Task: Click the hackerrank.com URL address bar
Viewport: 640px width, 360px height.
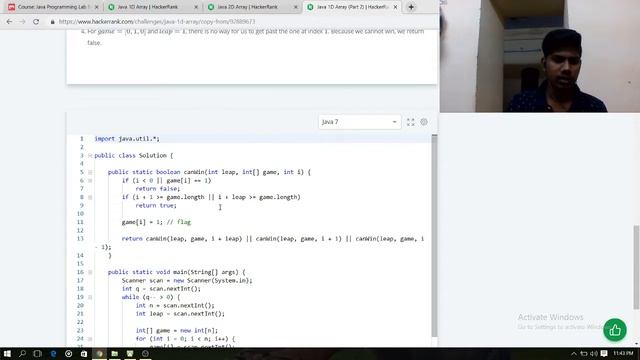Action: click(x=157, y=22)
